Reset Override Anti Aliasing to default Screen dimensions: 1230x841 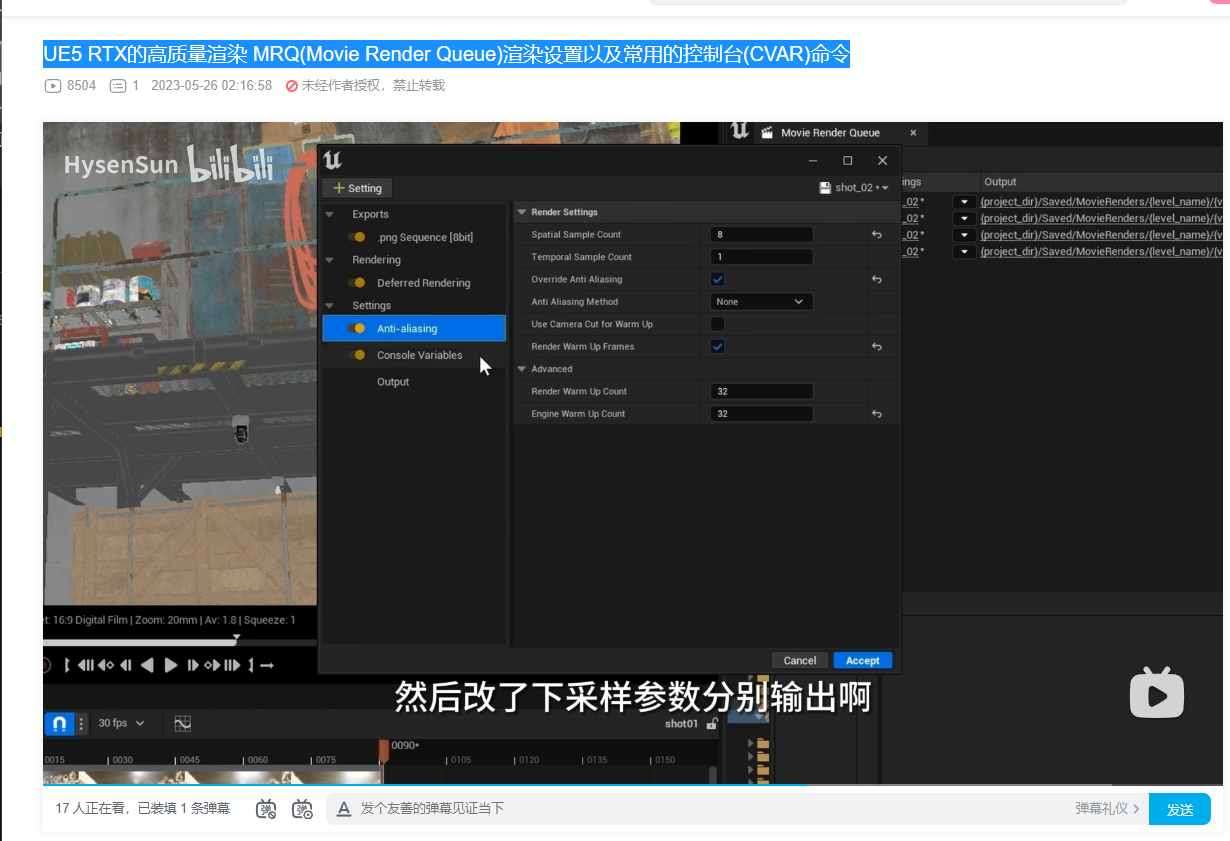point(877,279)
